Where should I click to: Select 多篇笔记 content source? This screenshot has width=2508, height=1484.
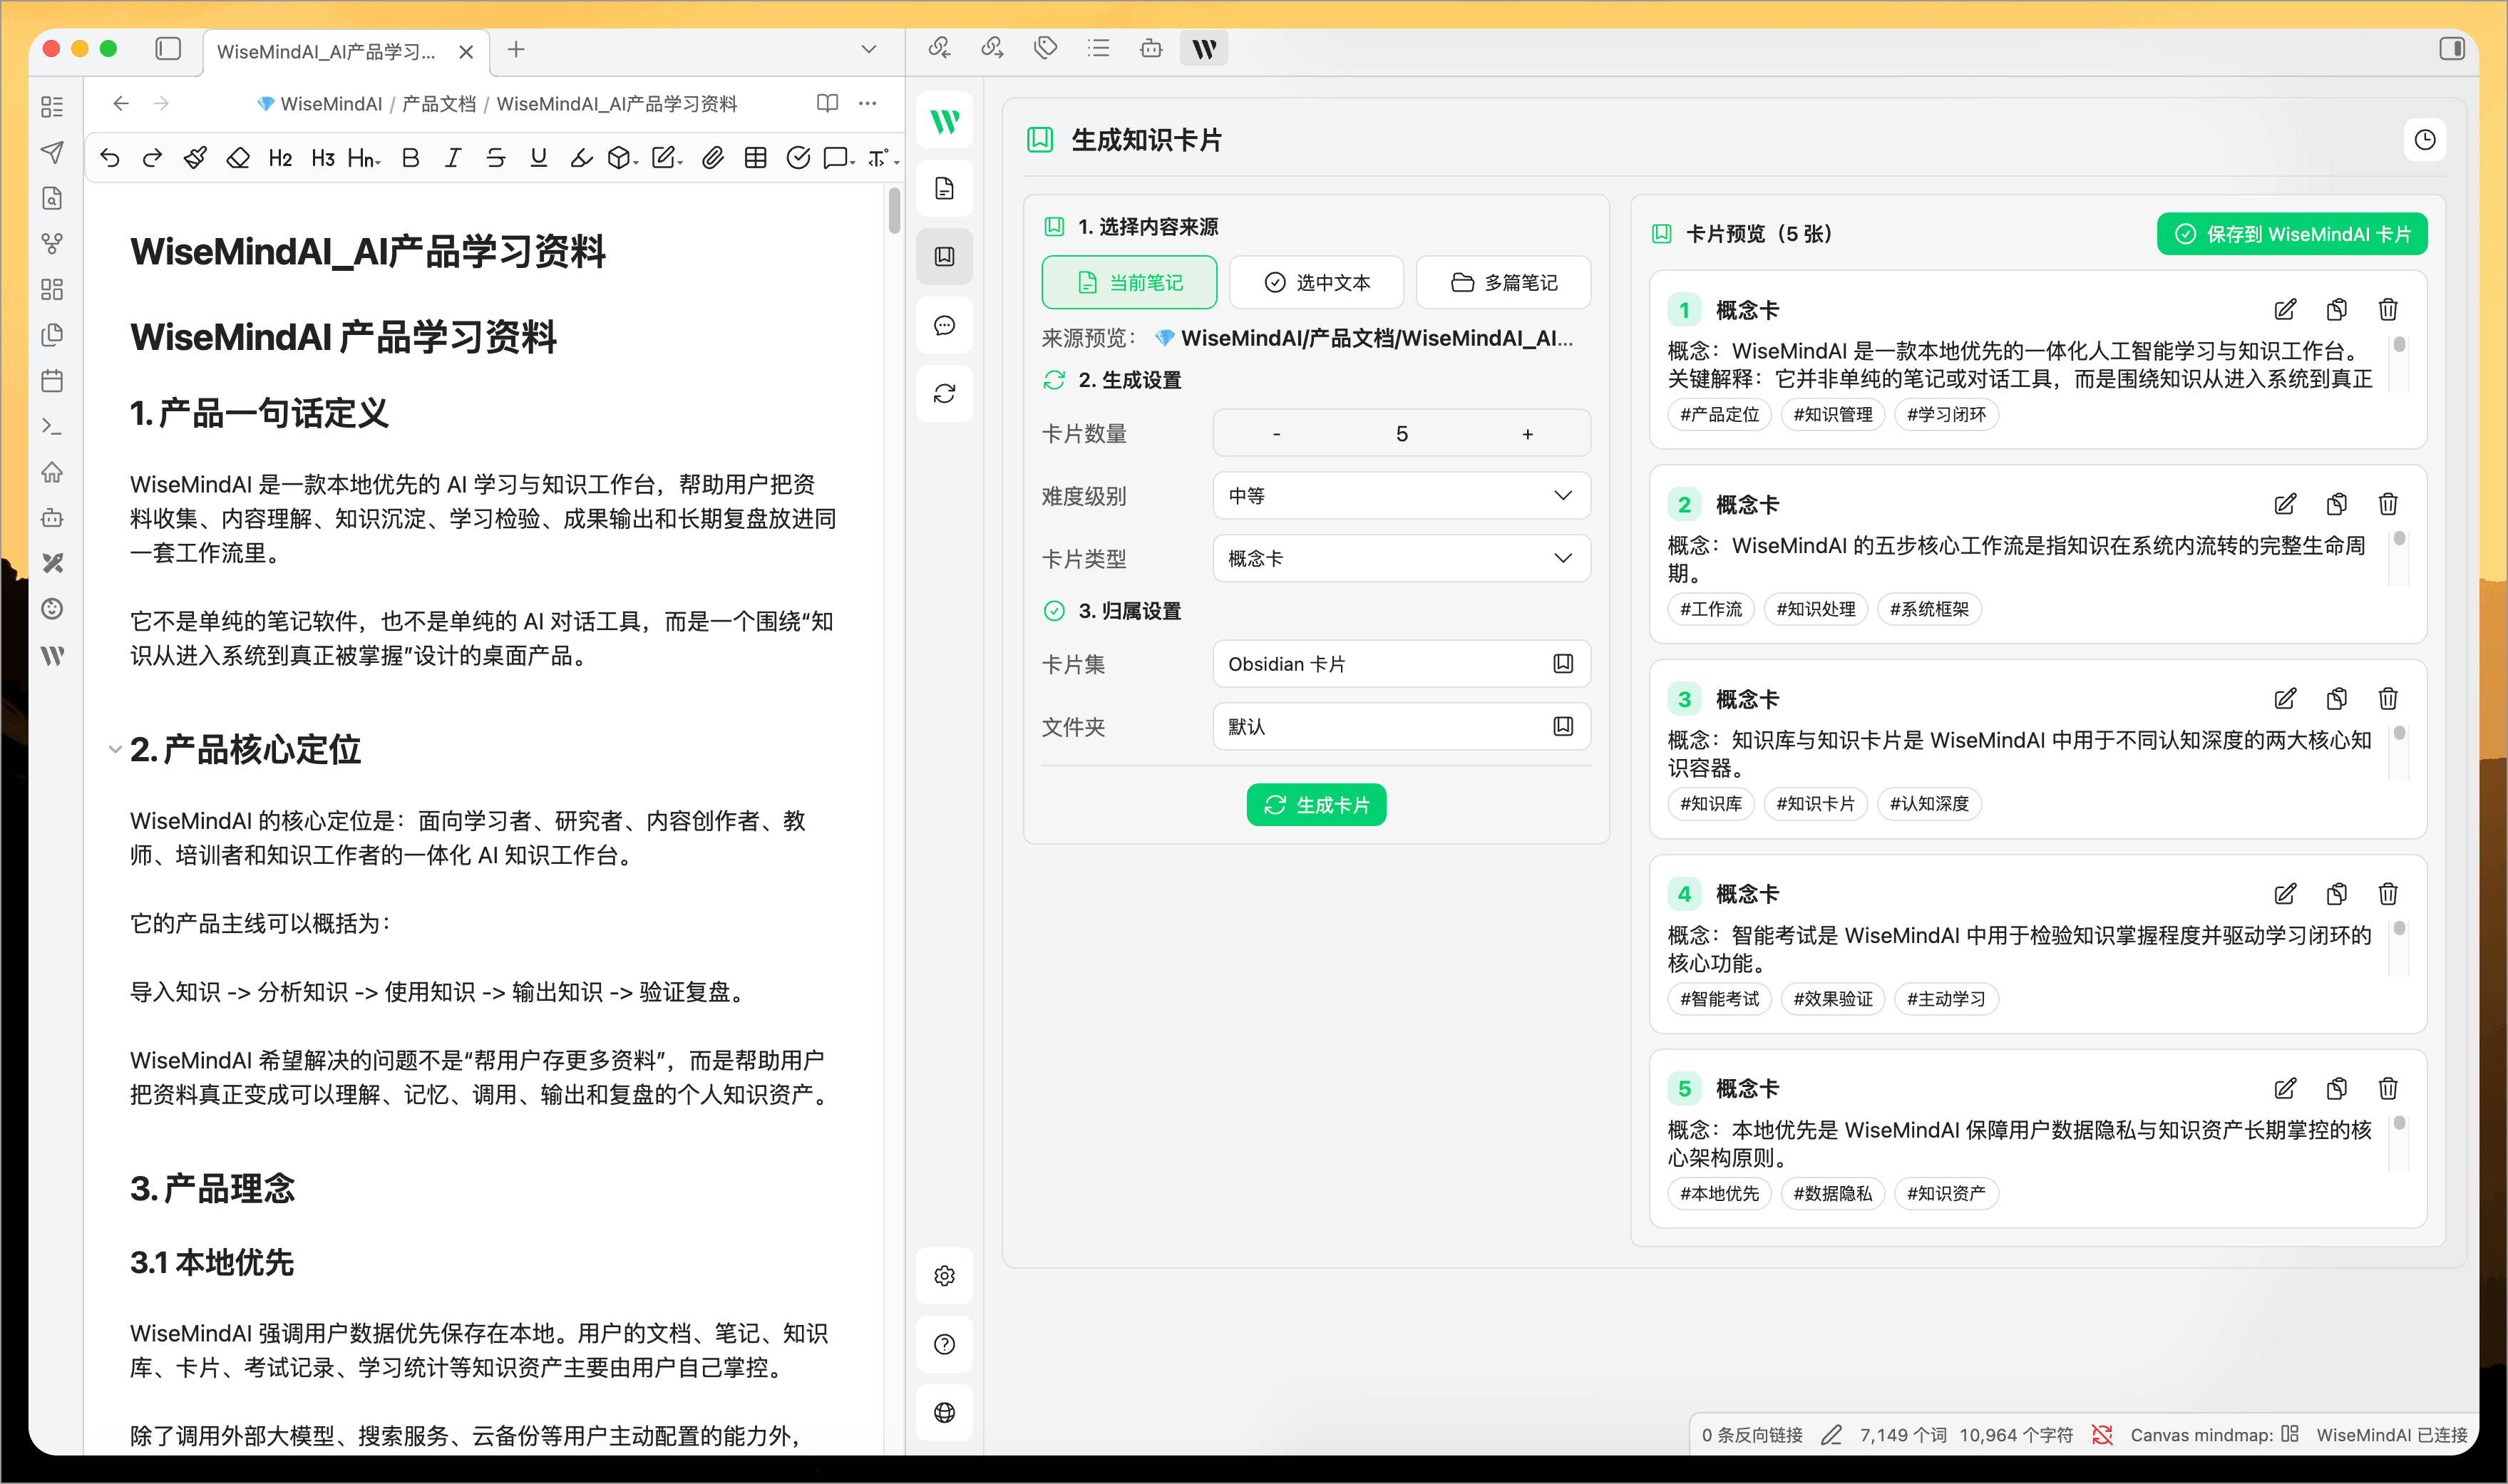[x=1503, y=282]
